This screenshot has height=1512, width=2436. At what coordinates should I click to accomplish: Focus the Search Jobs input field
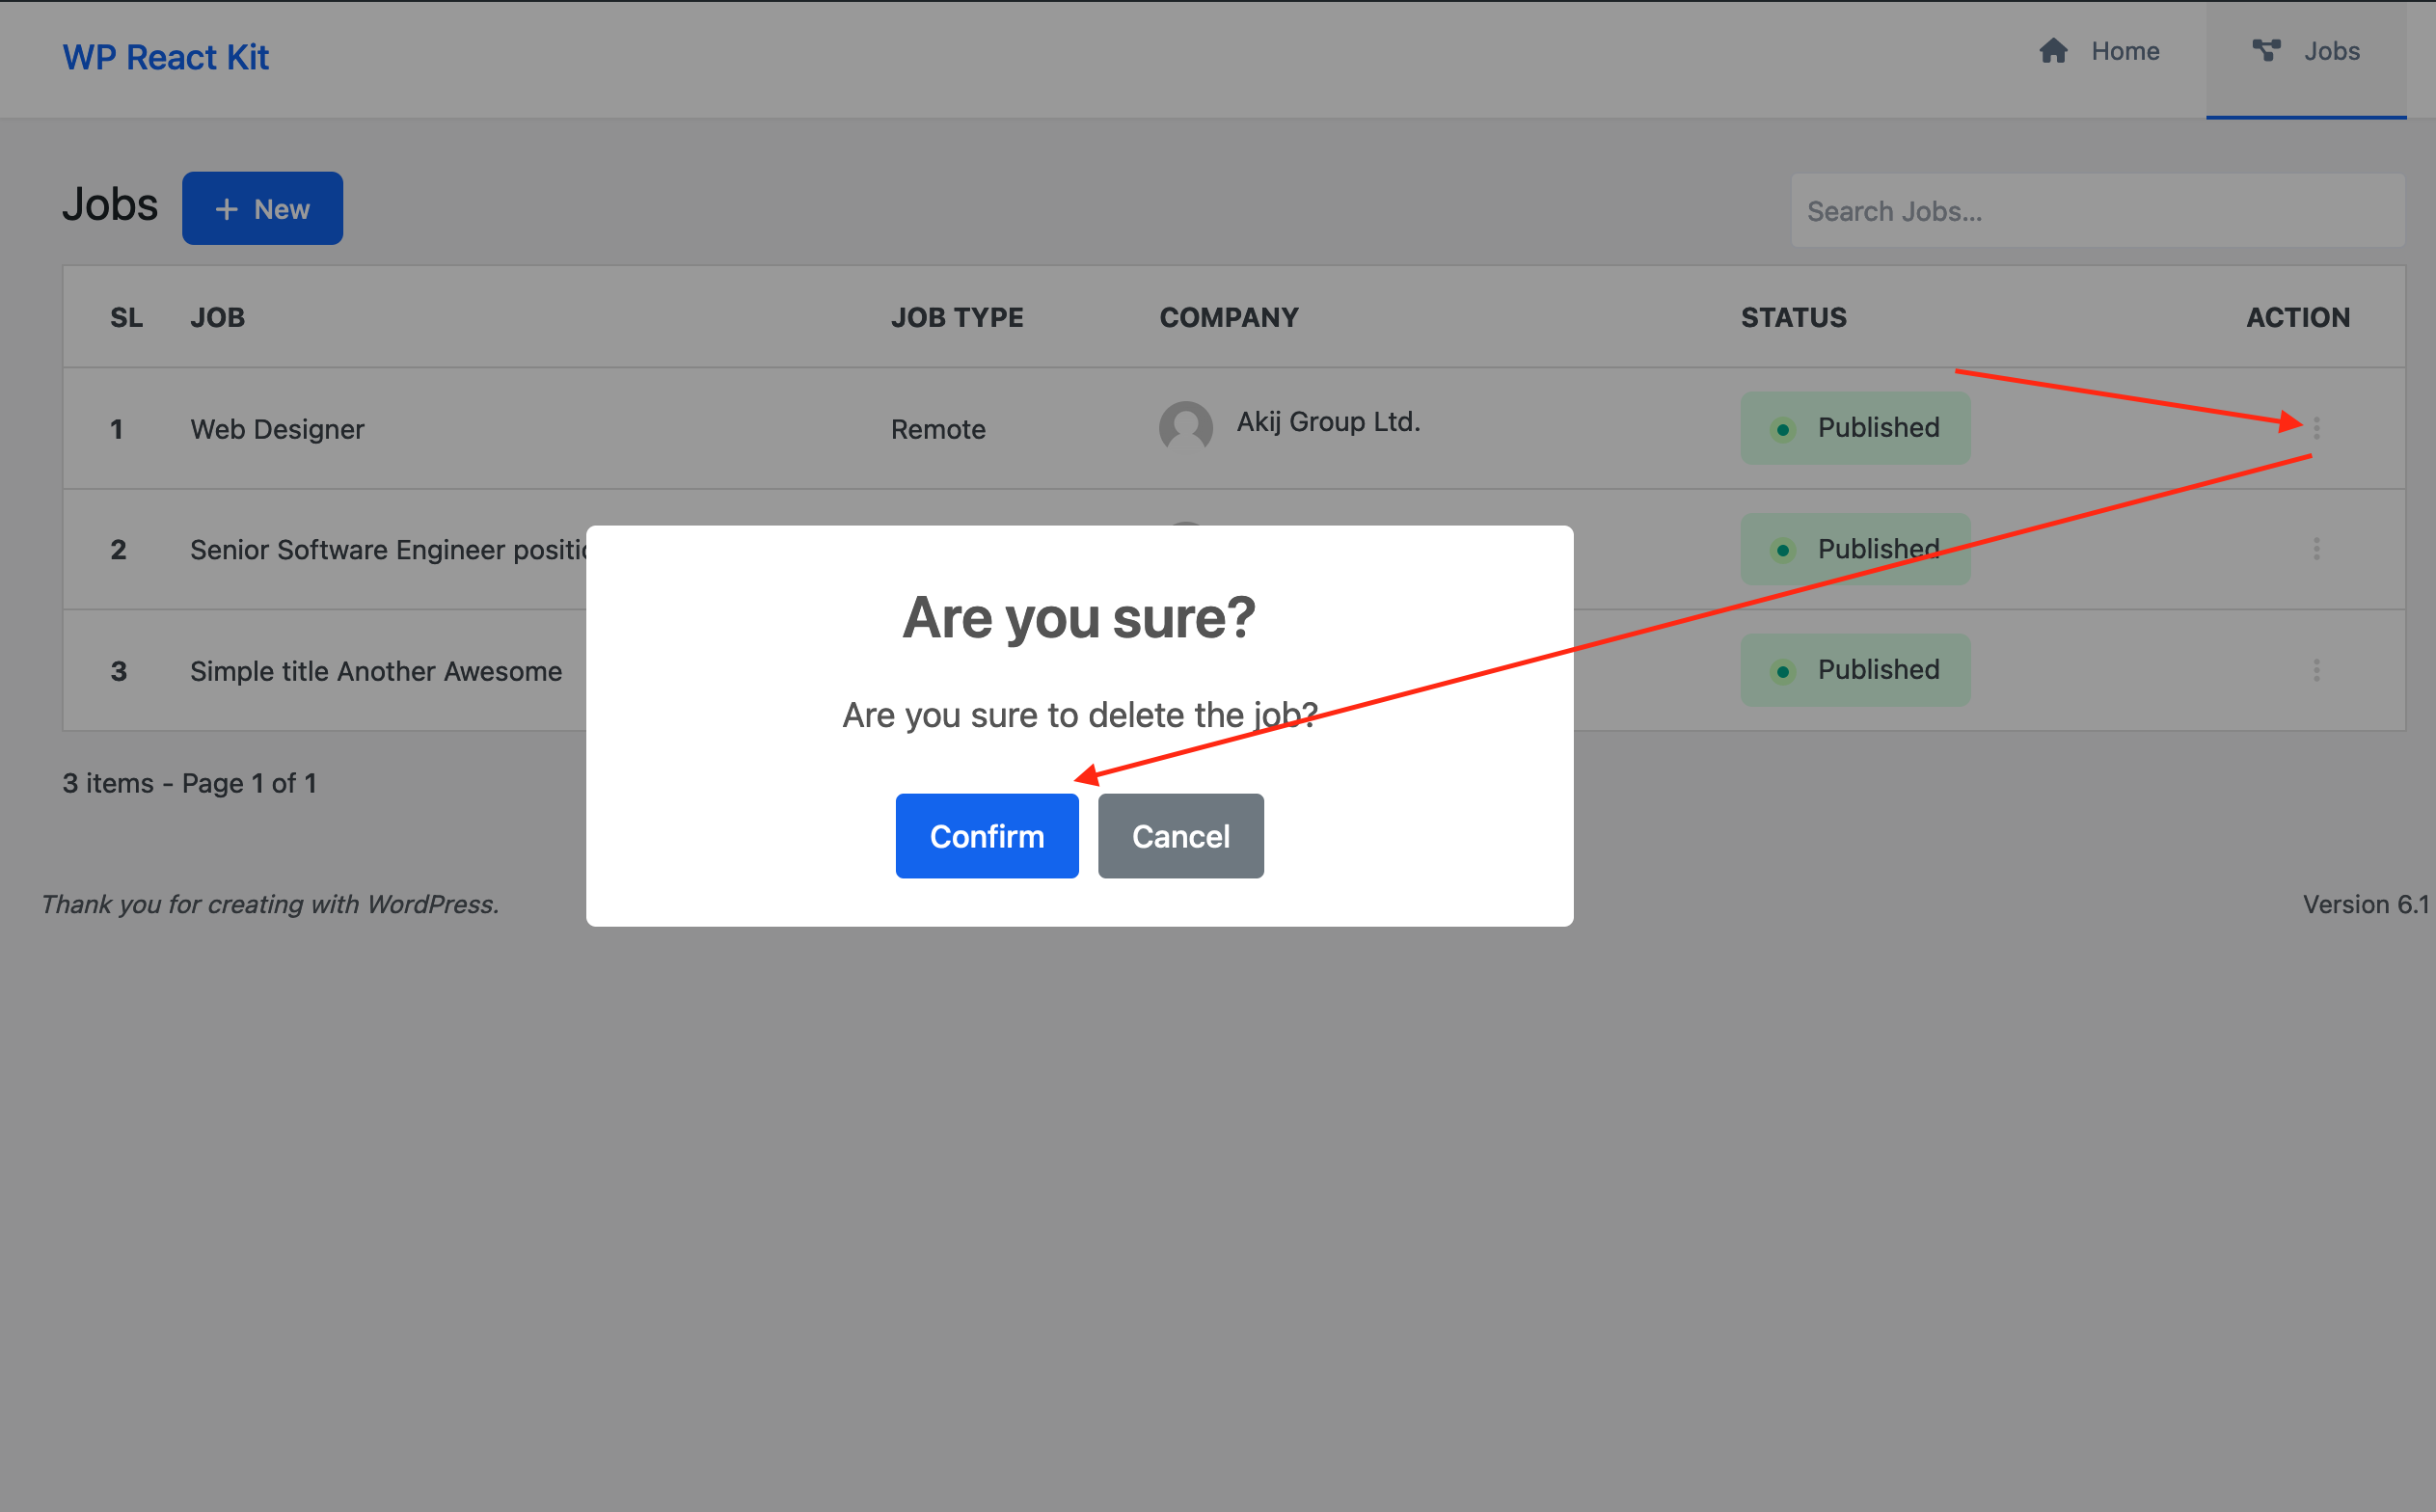(x=2096, y=211)
